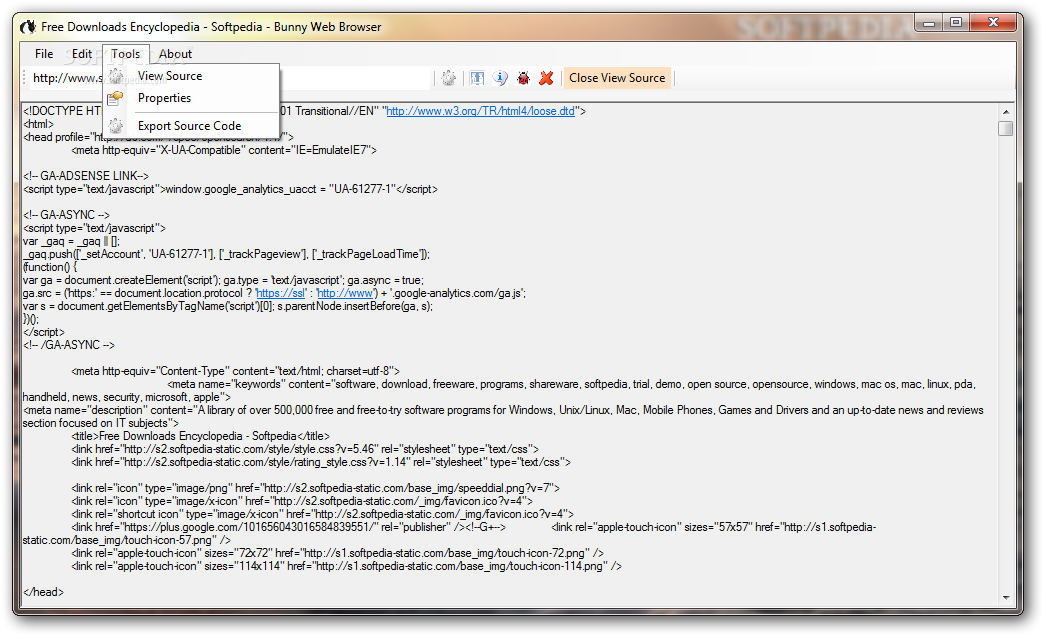Viewport: 1044px width, 636px height.
Task: Click the icon beside Properties menu item
Action: (116, 98)
